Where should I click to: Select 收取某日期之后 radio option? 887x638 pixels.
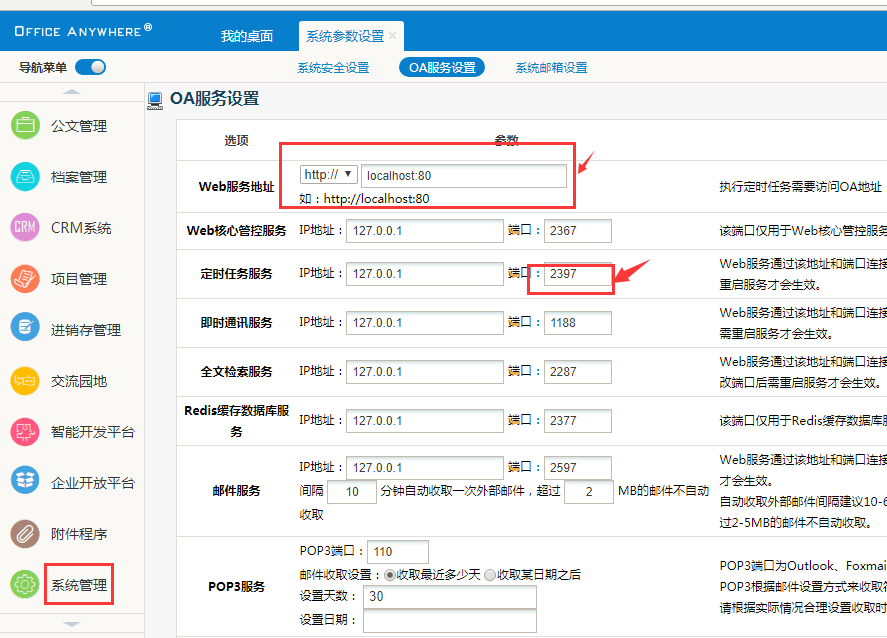tap(490, 575)
